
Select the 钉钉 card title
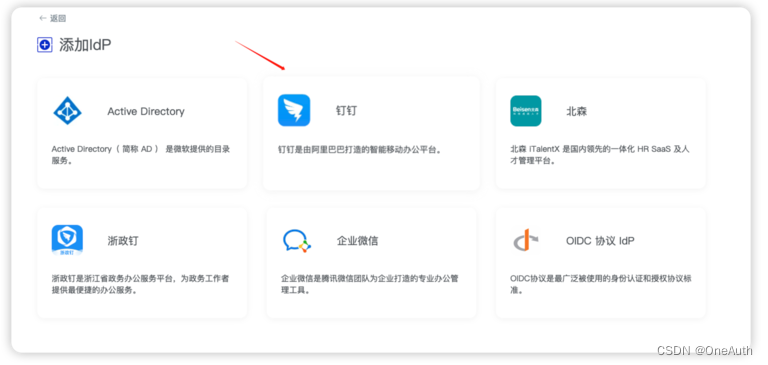coord(346,111)
